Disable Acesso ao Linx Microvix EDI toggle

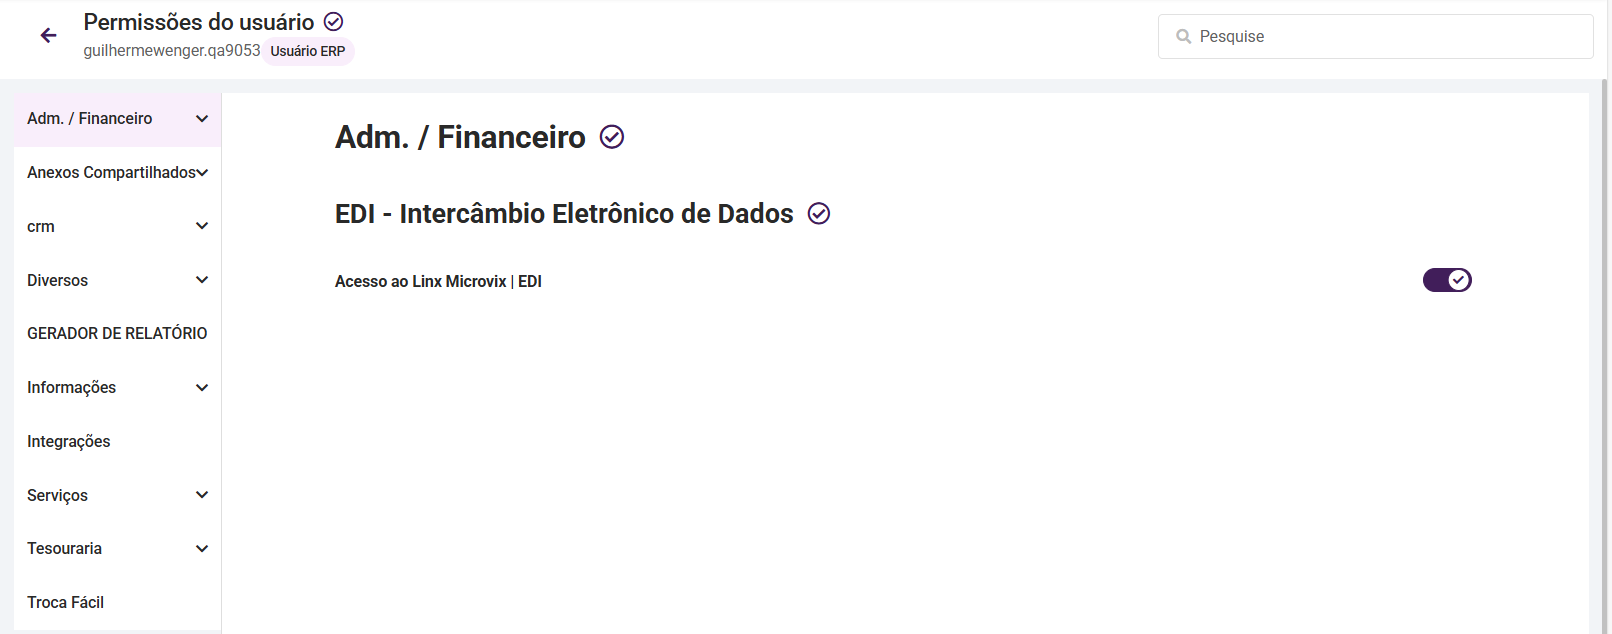[x=1447, y=280]
